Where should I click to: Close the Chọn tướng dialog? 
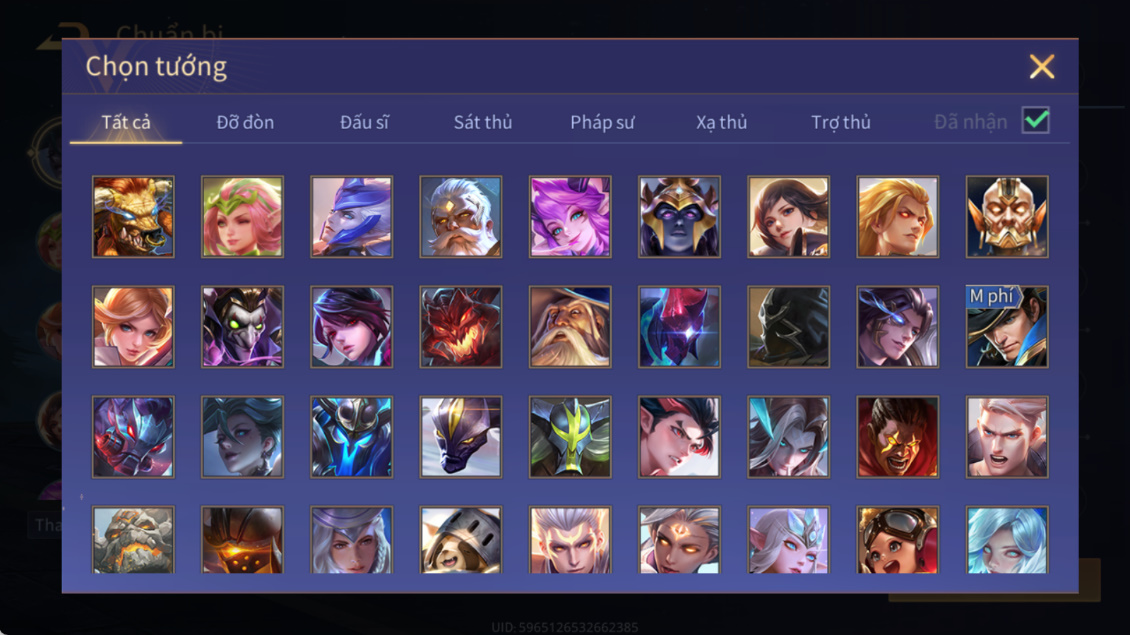tap(1041, 66)
